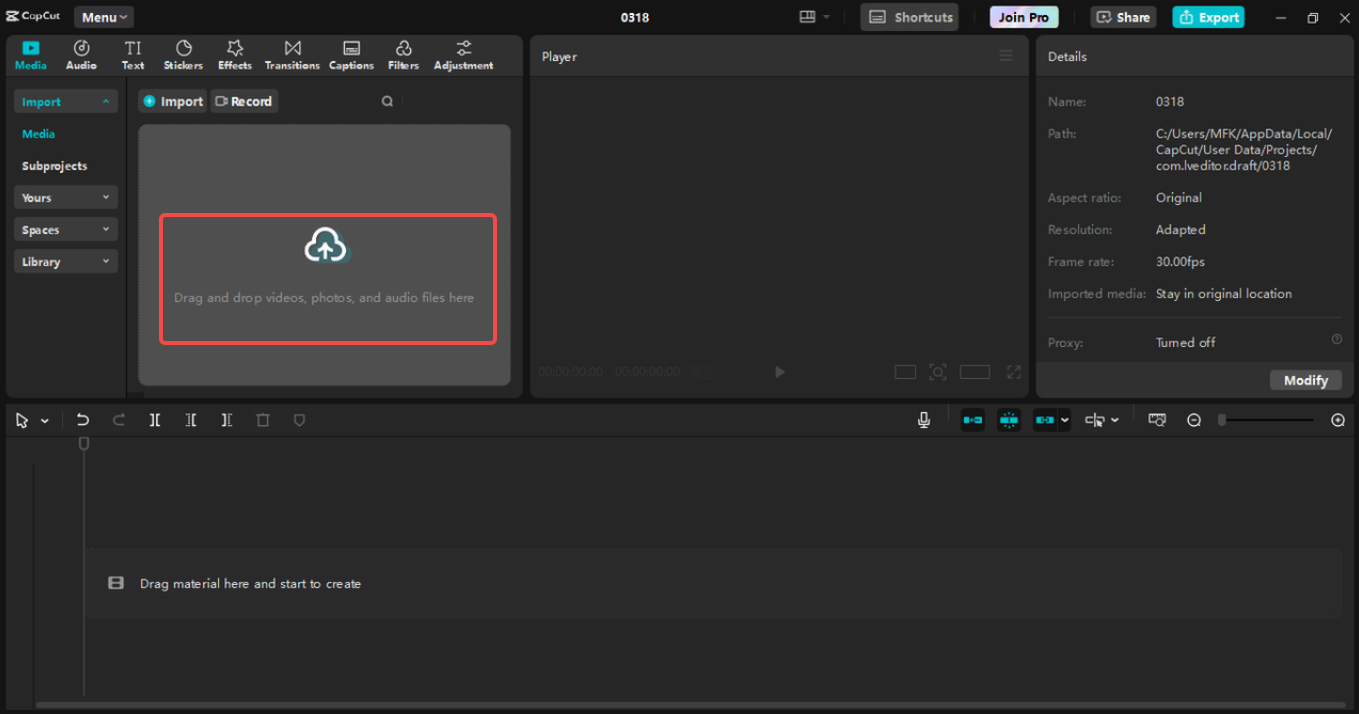Click the microphone voiceover icon
This screenshot has height=714, width=1359.
click(x=924, y=421)
